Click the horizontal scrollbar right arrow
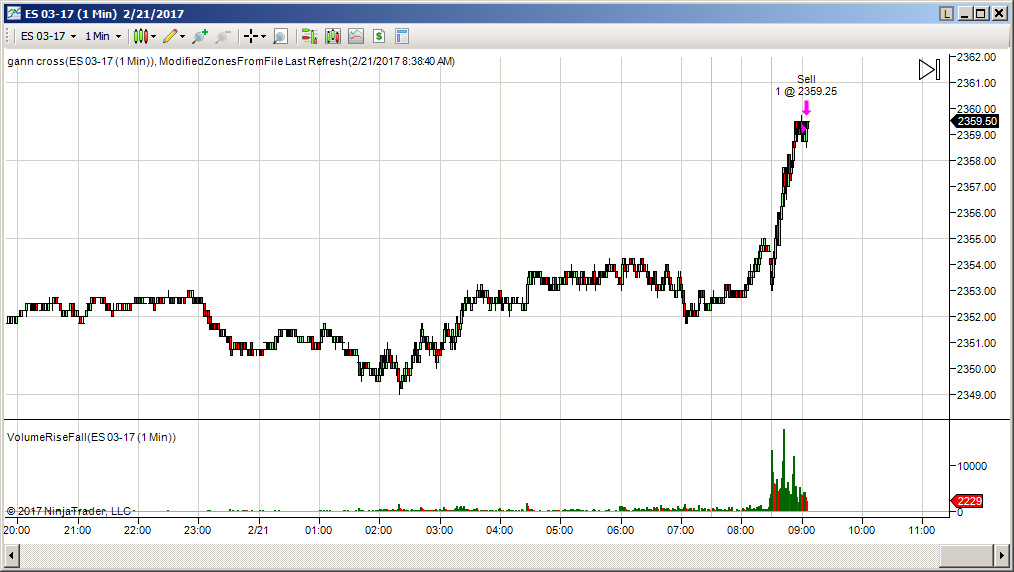The image size is (1014, 572). 1002,556
